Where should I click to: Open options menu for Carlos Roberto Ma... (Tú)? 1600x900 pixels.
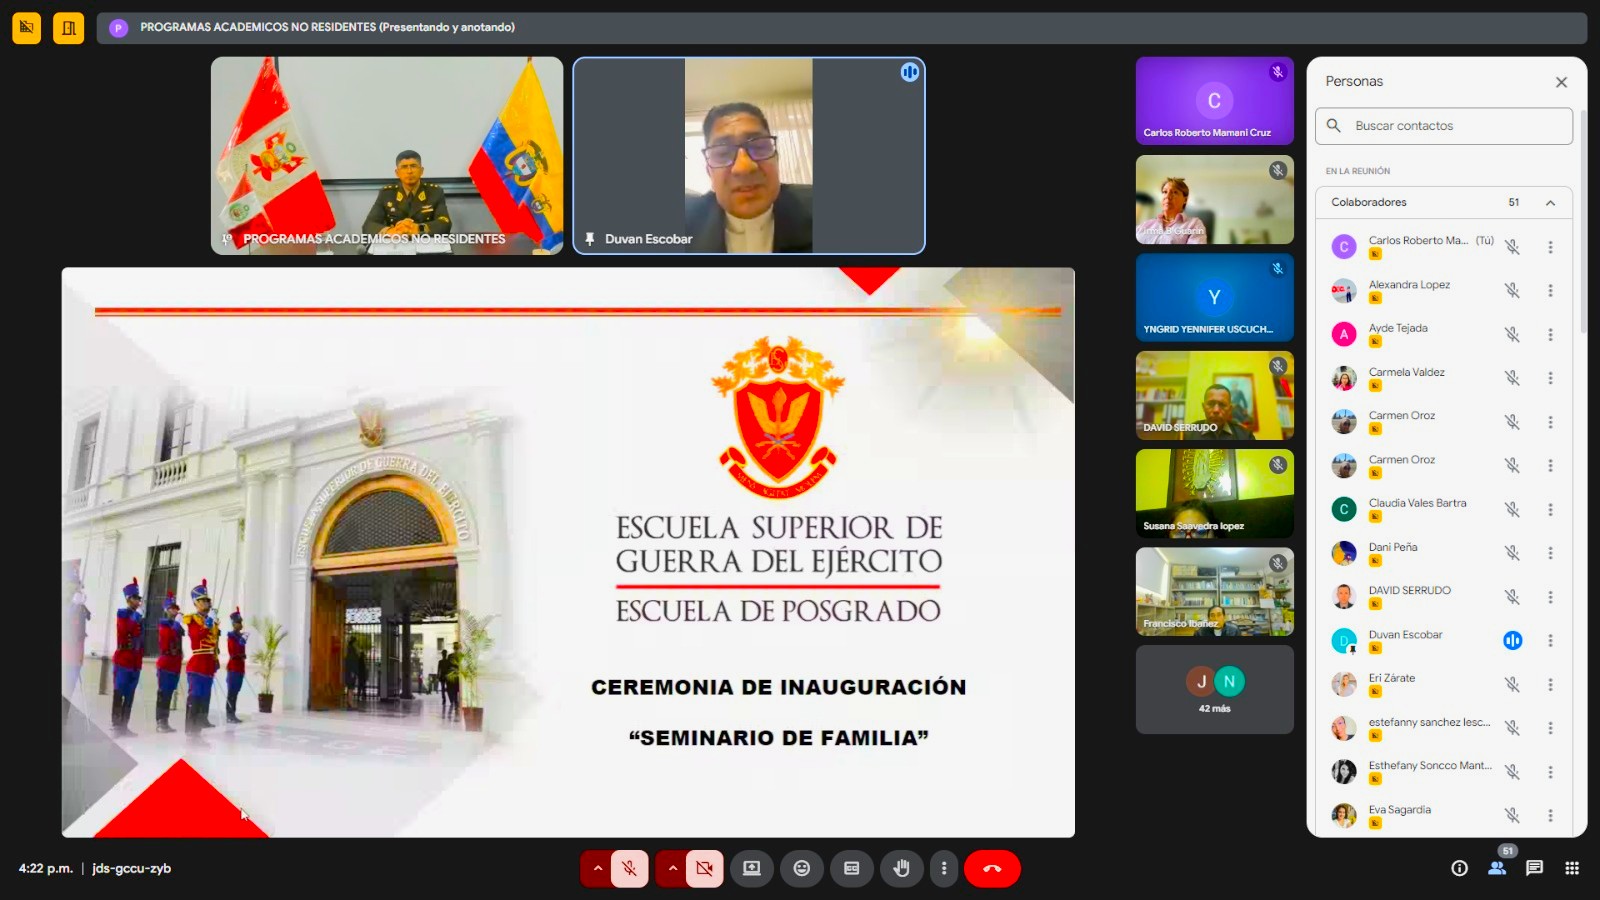(x=1551, y=247)
